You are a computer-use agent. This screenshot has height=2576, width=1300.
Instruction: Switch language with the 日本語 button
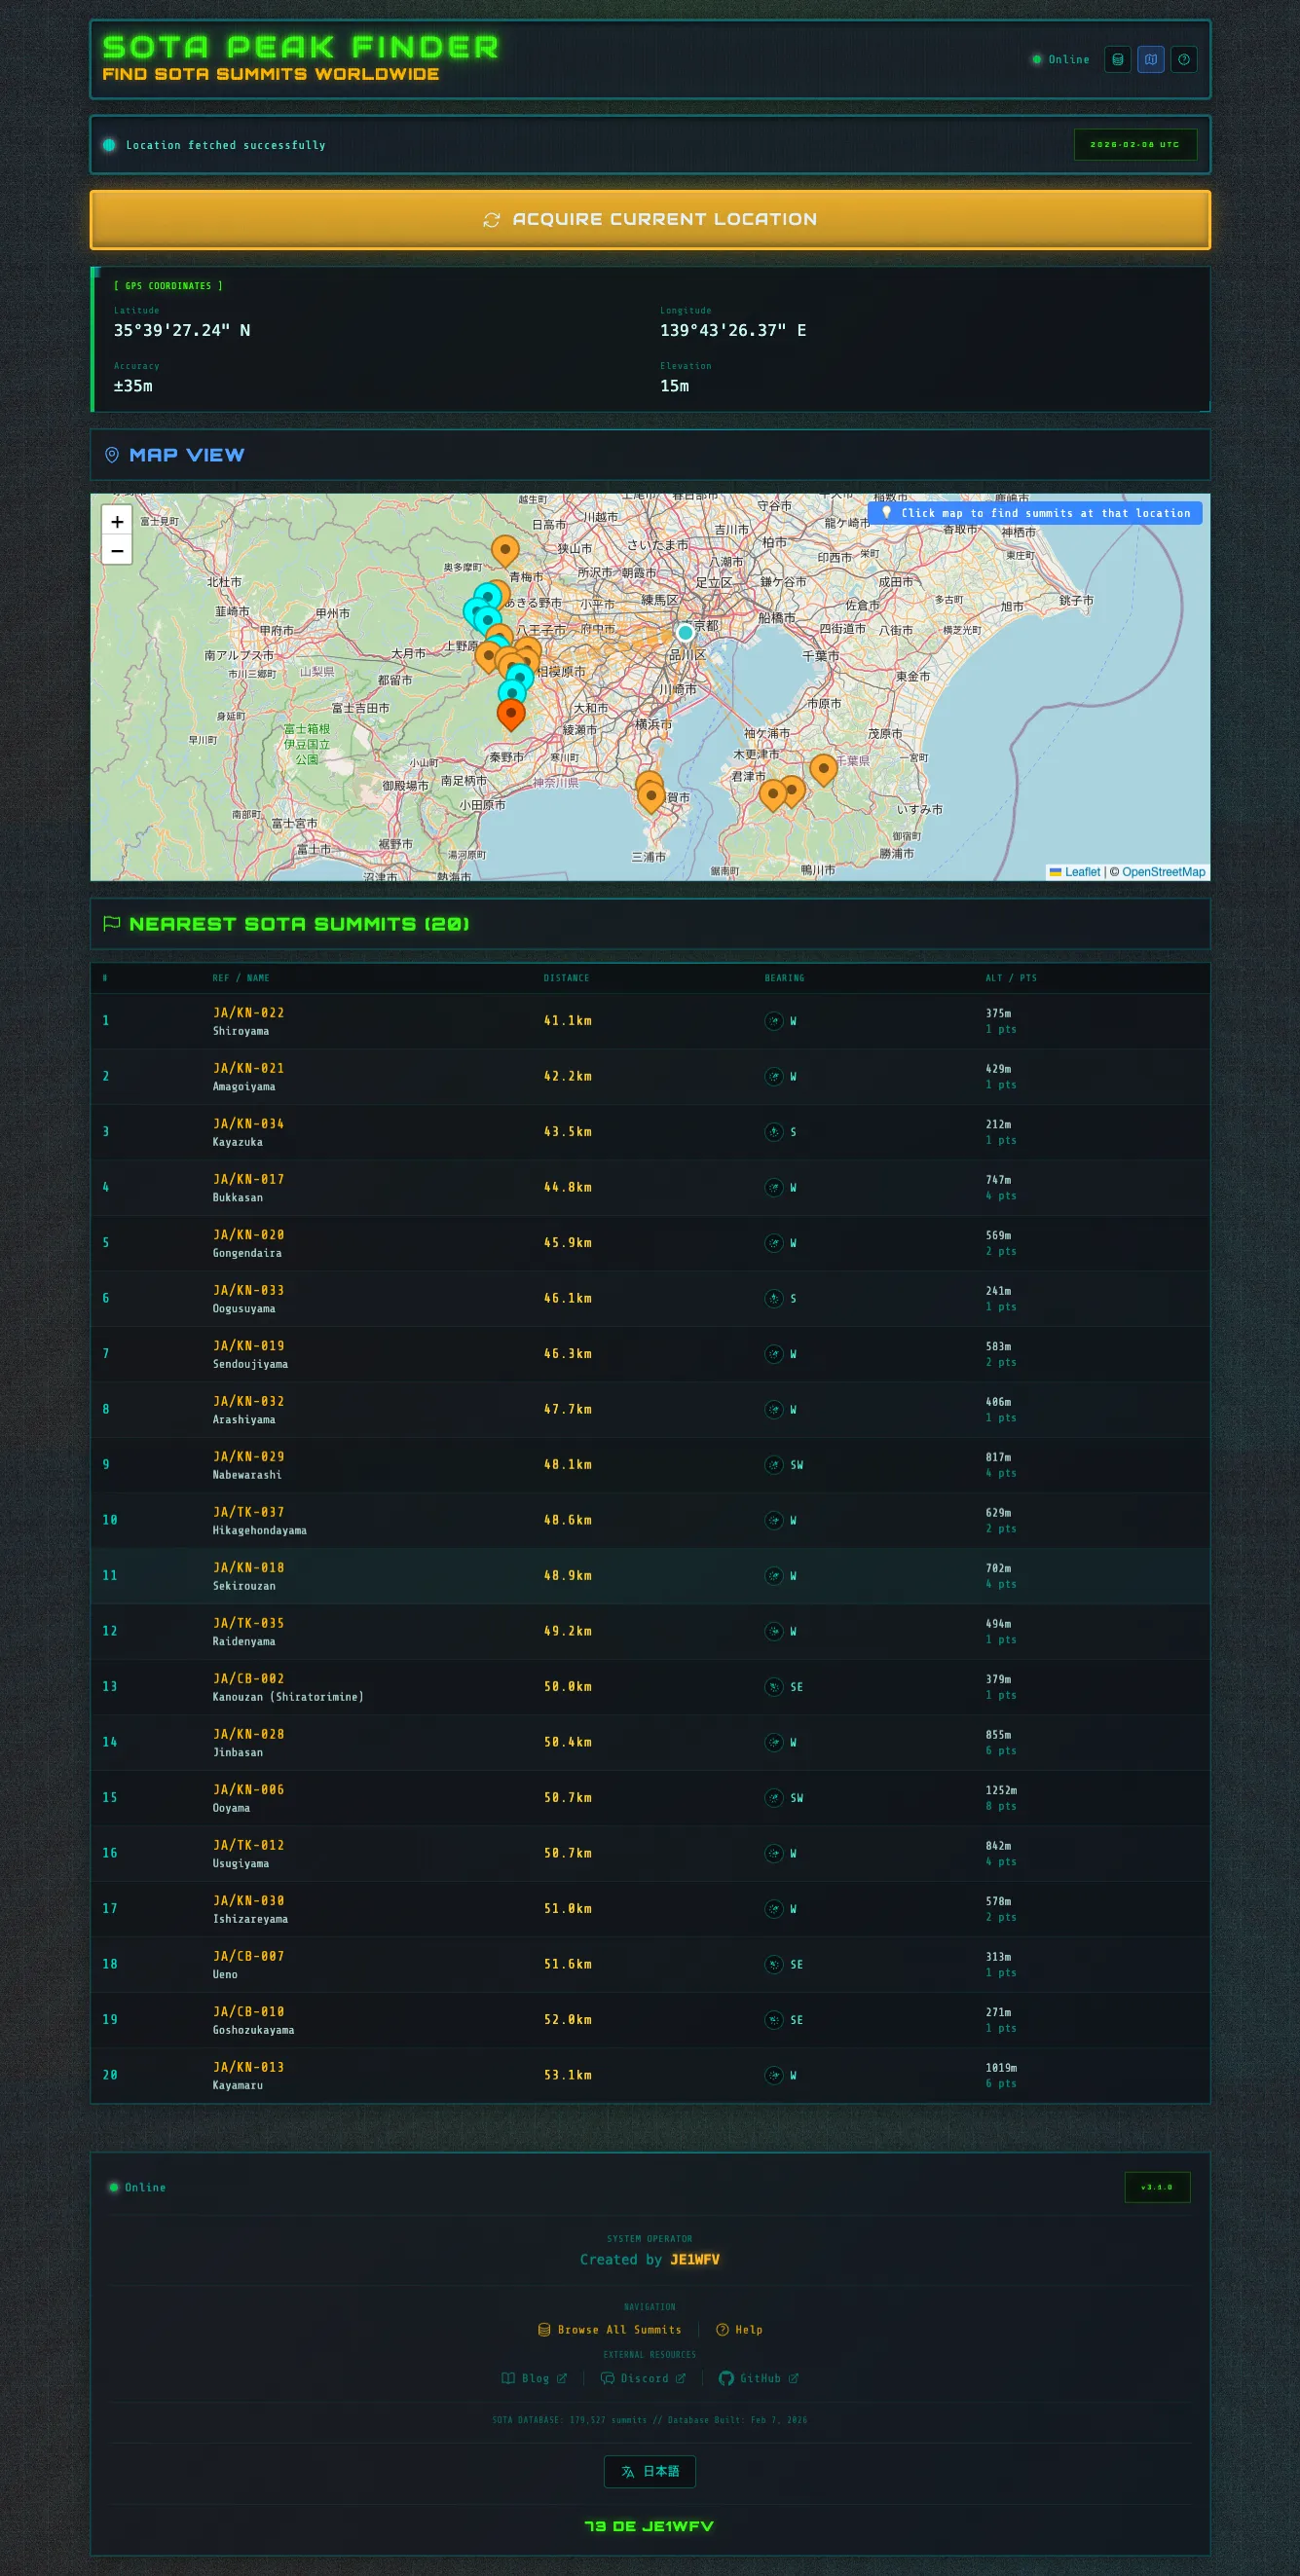(650, 2471)
